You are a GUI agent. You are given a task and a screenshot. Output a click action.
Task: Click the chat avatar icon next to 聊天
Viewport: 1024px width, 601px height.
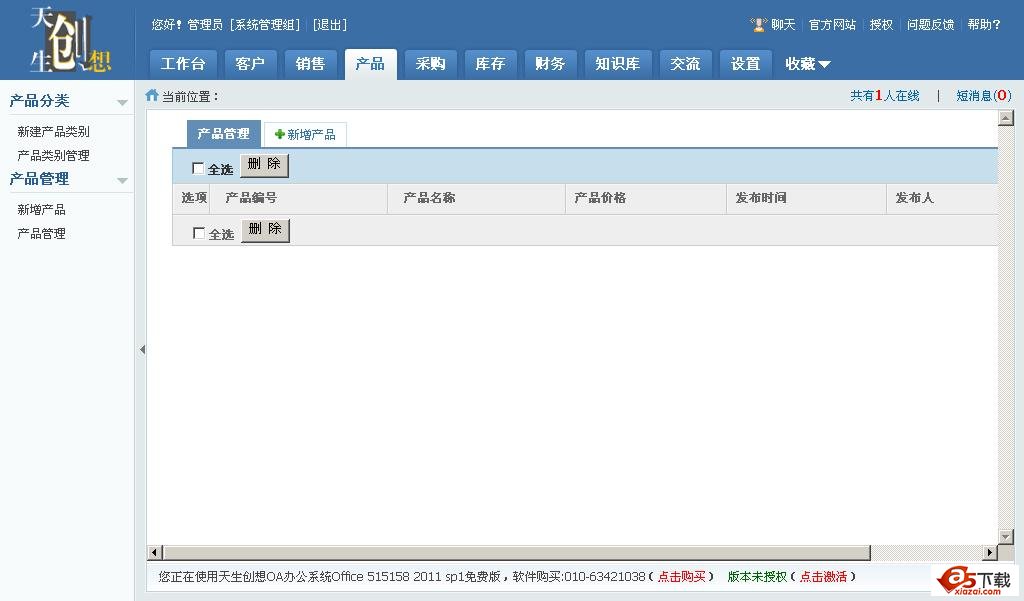coord(758,25)
